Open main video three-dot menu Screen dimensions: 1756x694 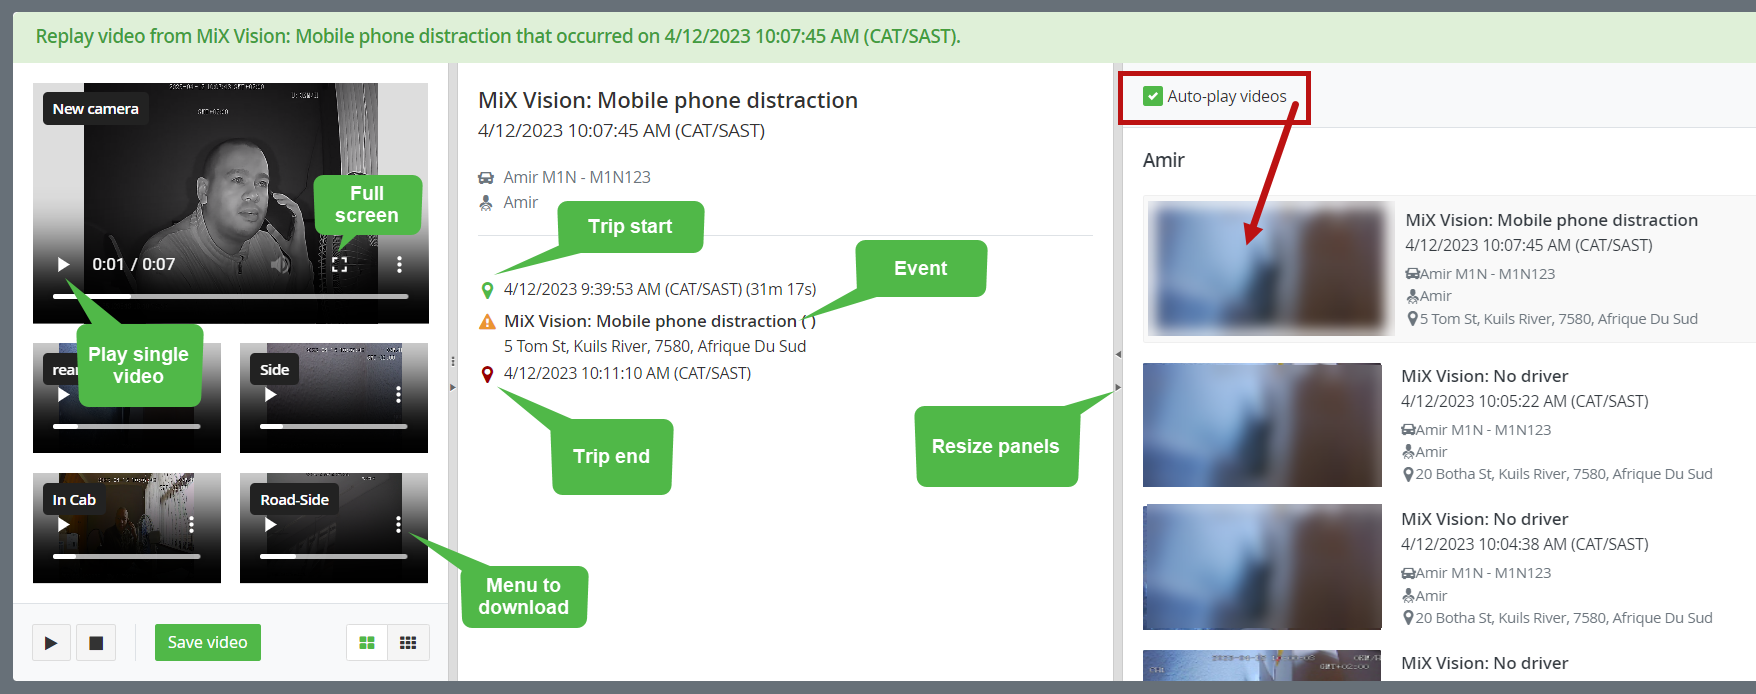click(399, 264)
